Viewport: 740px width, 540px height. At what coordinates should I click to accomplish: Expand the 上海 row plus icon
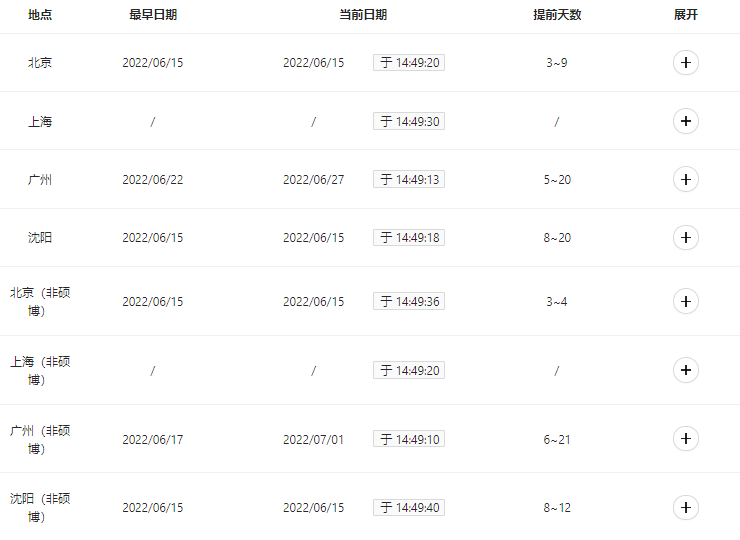pos(685,121)
